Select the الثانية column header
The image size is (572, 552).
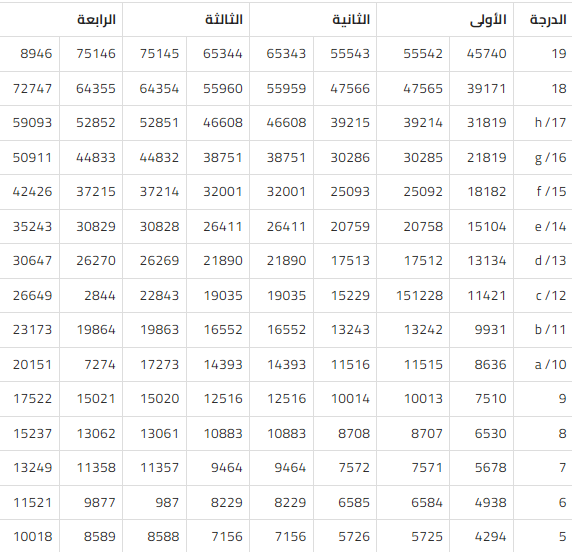(351, 19)
